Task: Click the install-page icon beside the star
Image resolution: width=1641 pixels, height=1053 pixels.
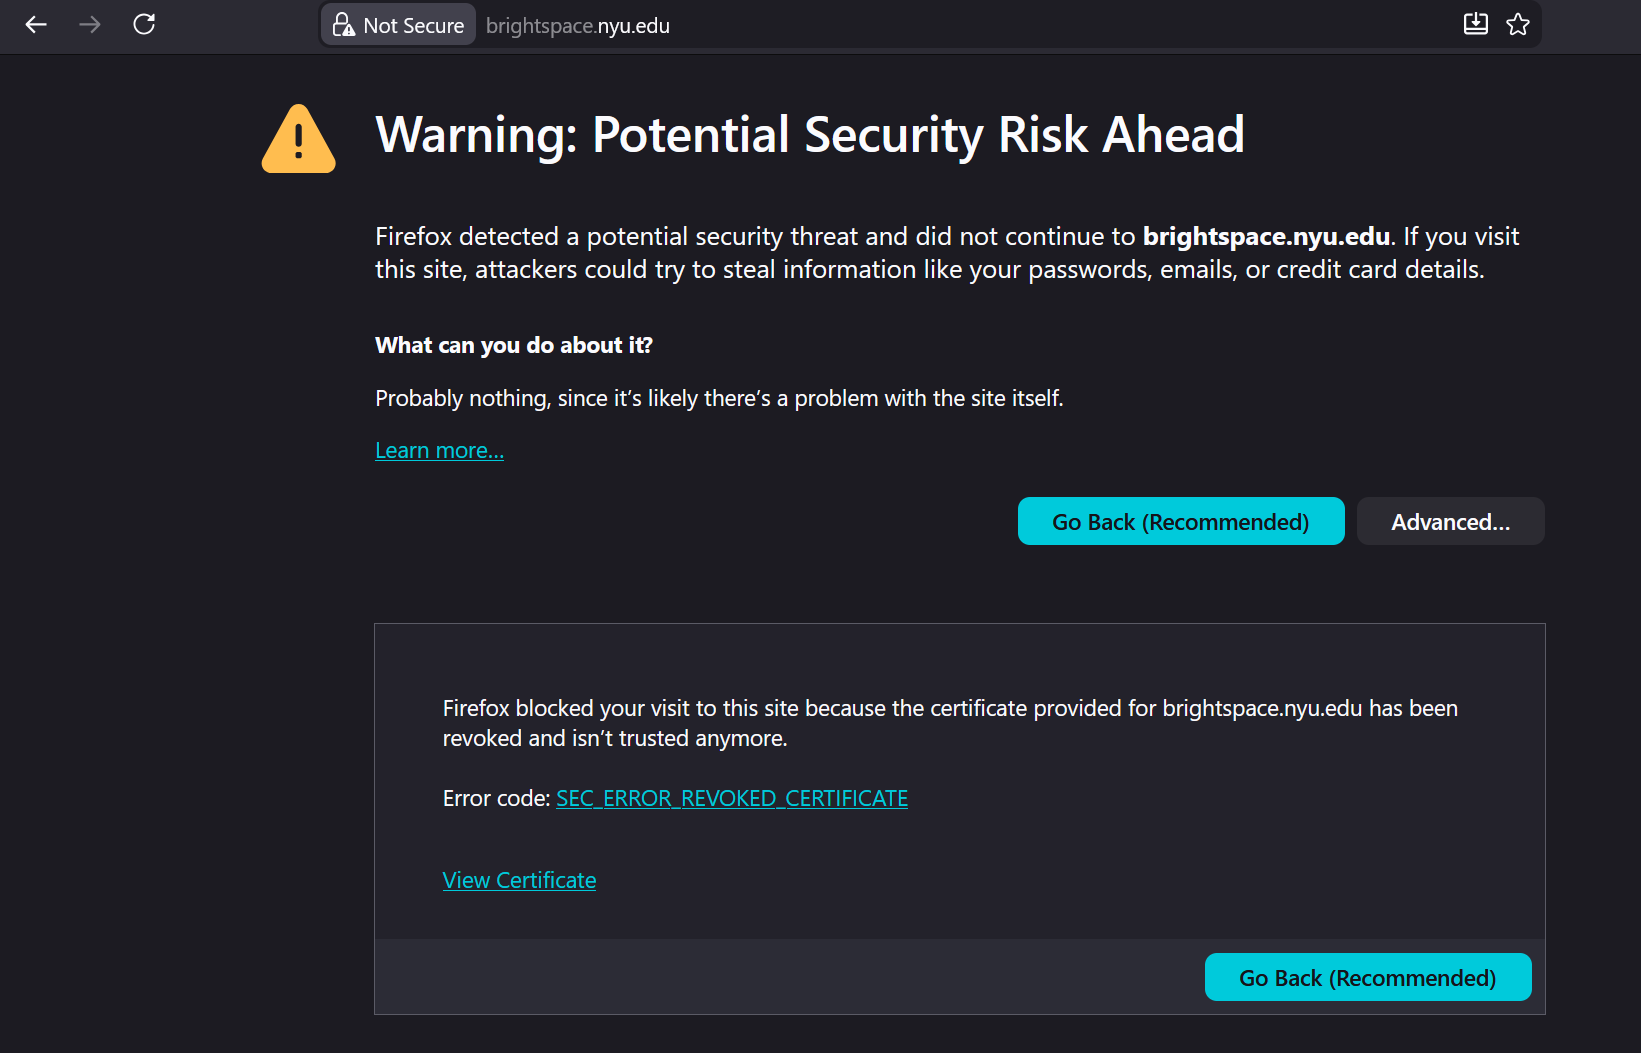Action: coord(1475,25)
